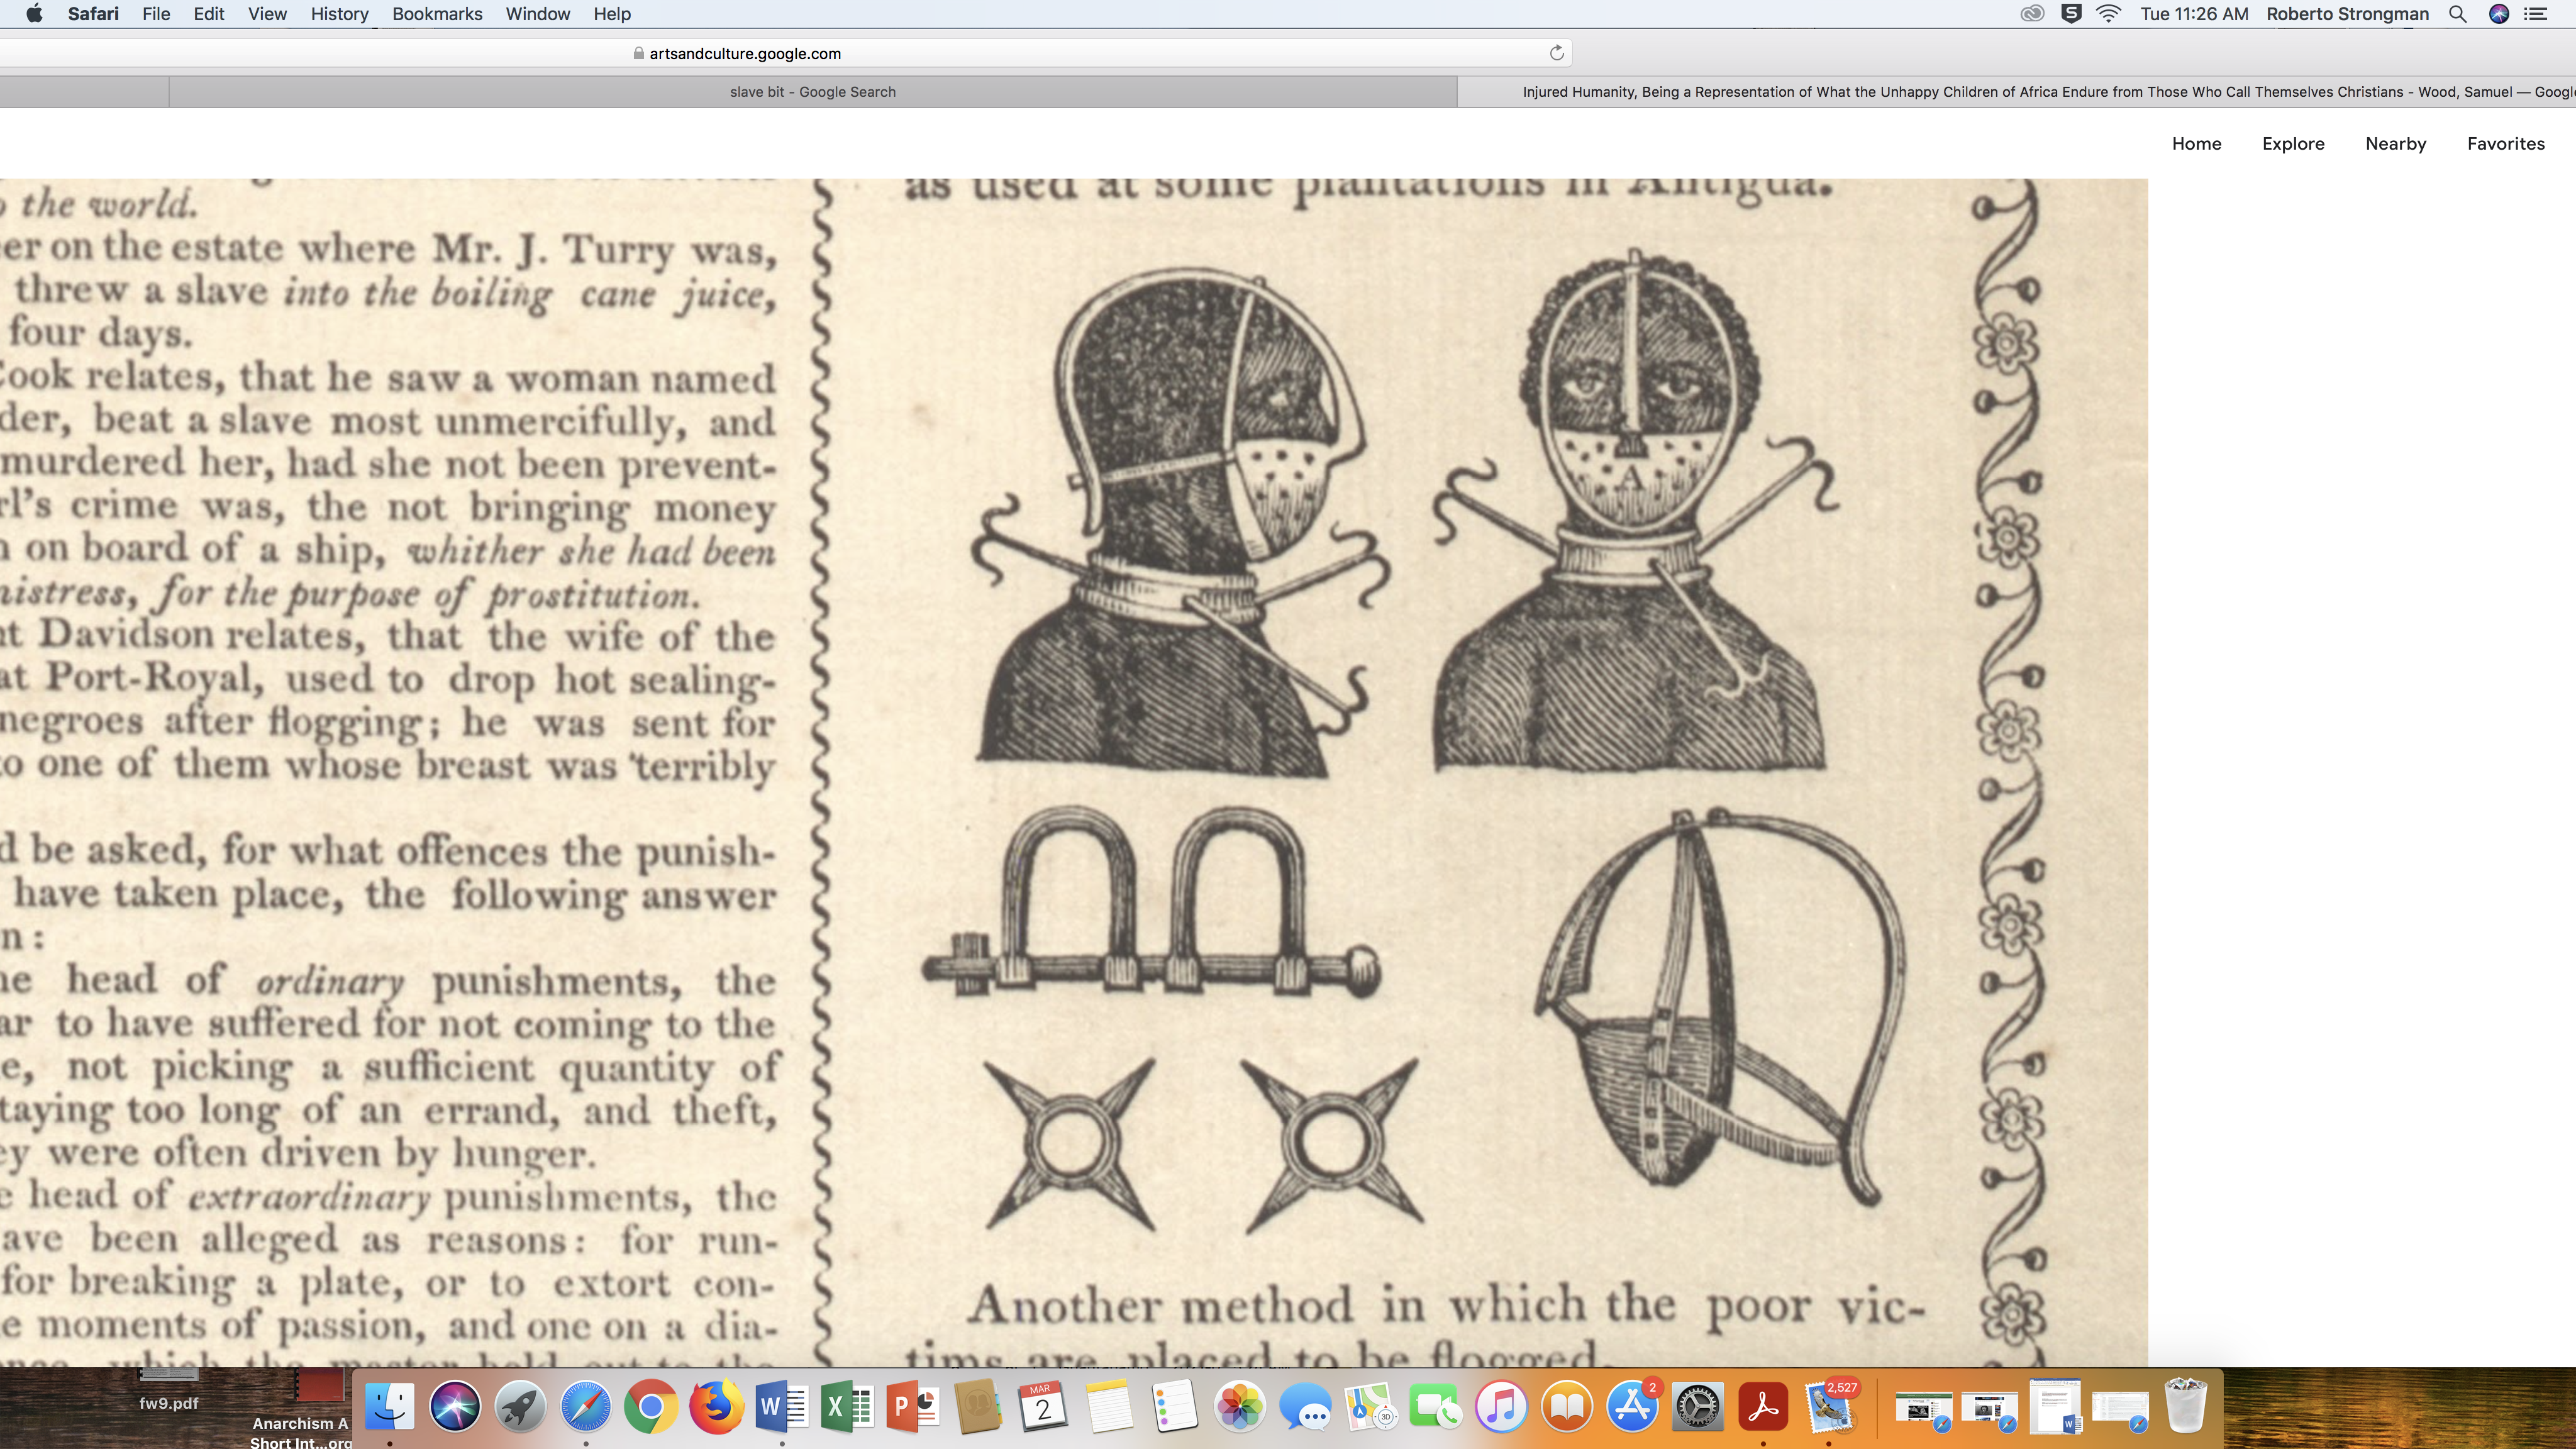This screenshot has height=1449, width=2576.
Task: Open Adobe Acrobat from the Dock
Action: (1763, 1406)
